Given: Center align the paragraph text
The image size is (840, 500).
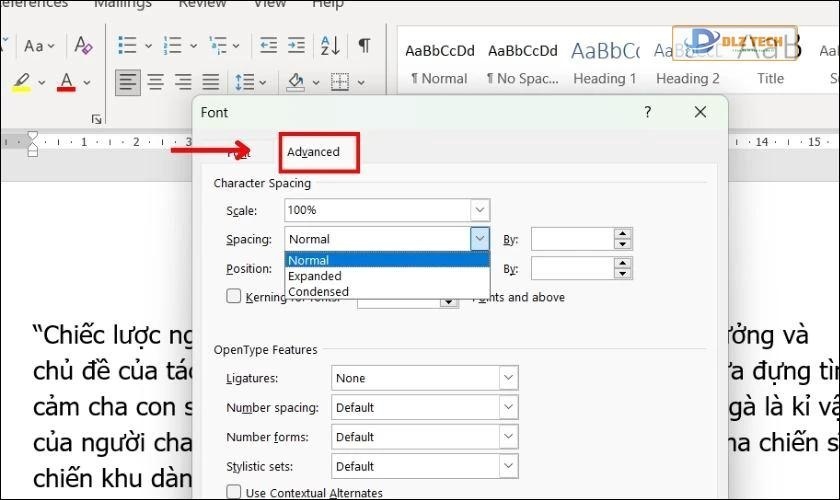Looking at the screenshot, I should coord(155,82).
